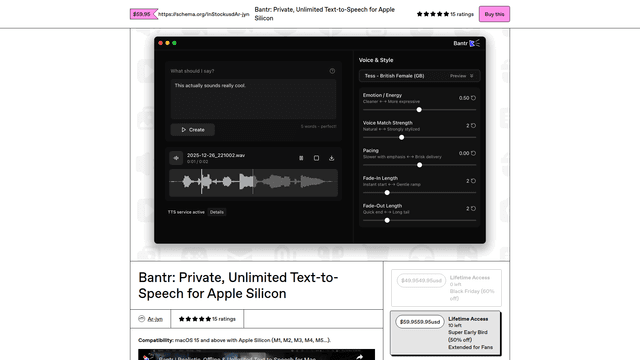Click the TTS service active status text
Viewport: 640px width, 360px height.
pyautogui.click(x=186, y=212)
